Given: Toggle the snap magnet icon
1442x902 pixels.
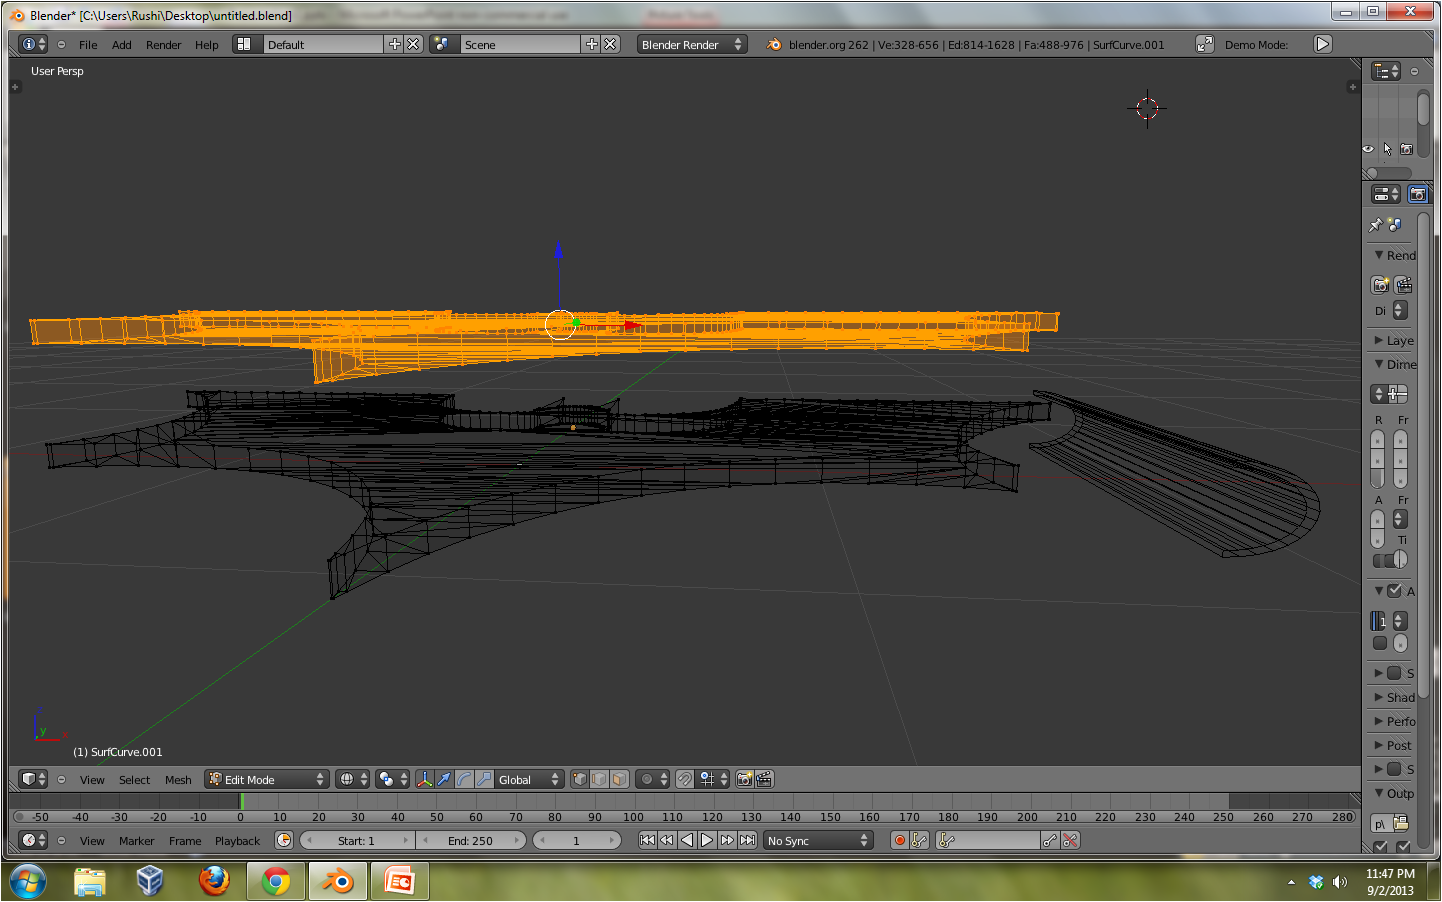Looking at the screenshot, I should [684, 779].
